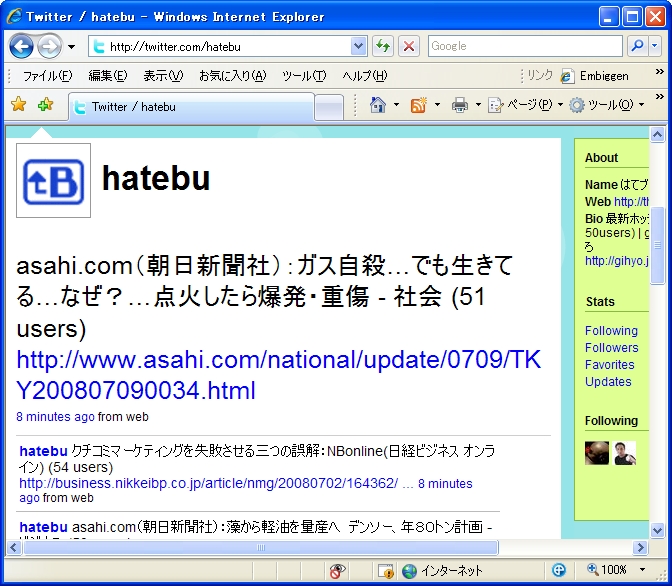The height and width of the screenshot is (586, 672).
Task: Expand command bar overflow chevron
Action: 660,97
